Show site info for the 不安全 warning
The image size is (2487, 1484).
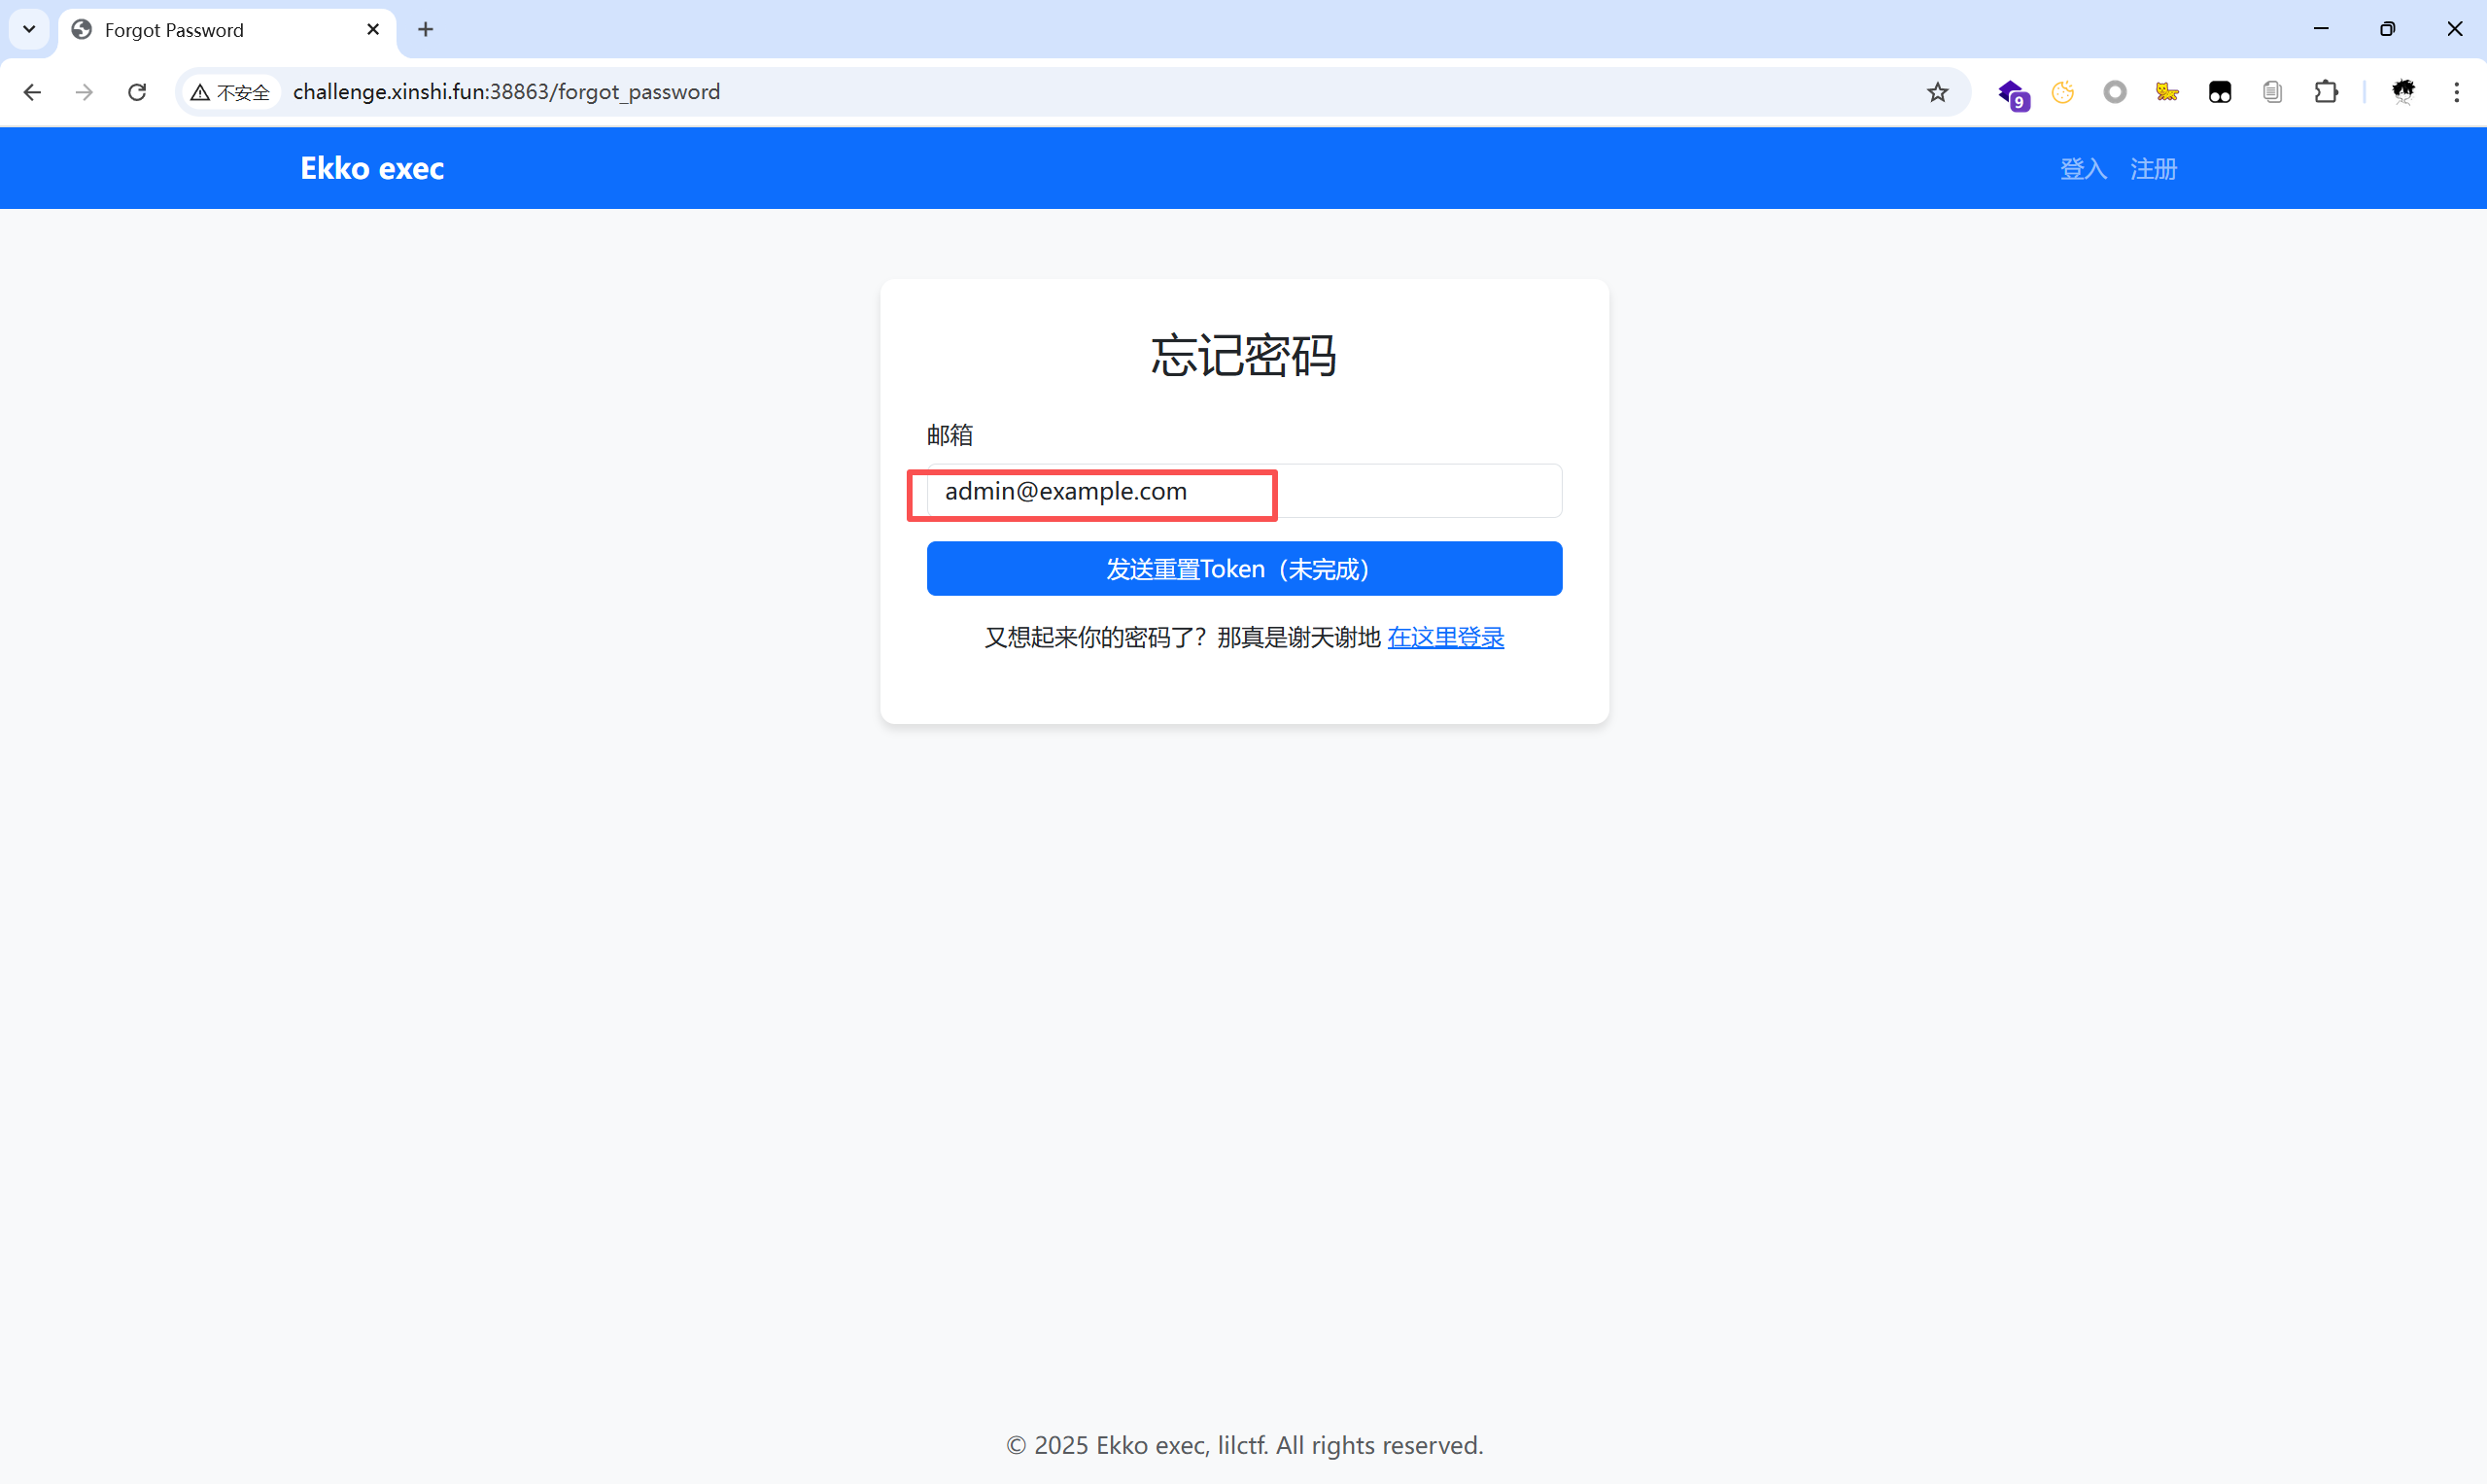231,92
